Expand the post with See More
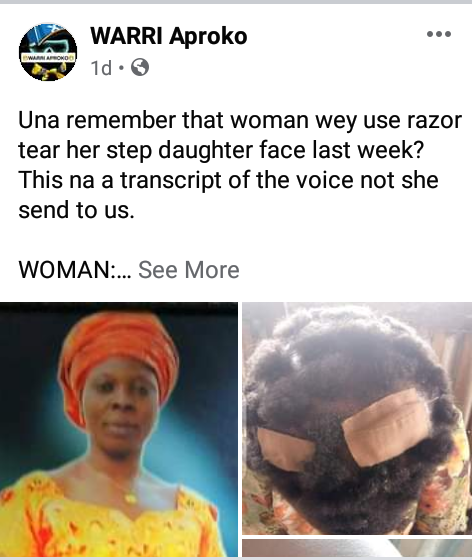Viewport: 472px width, 560px height. coord(189,270)
